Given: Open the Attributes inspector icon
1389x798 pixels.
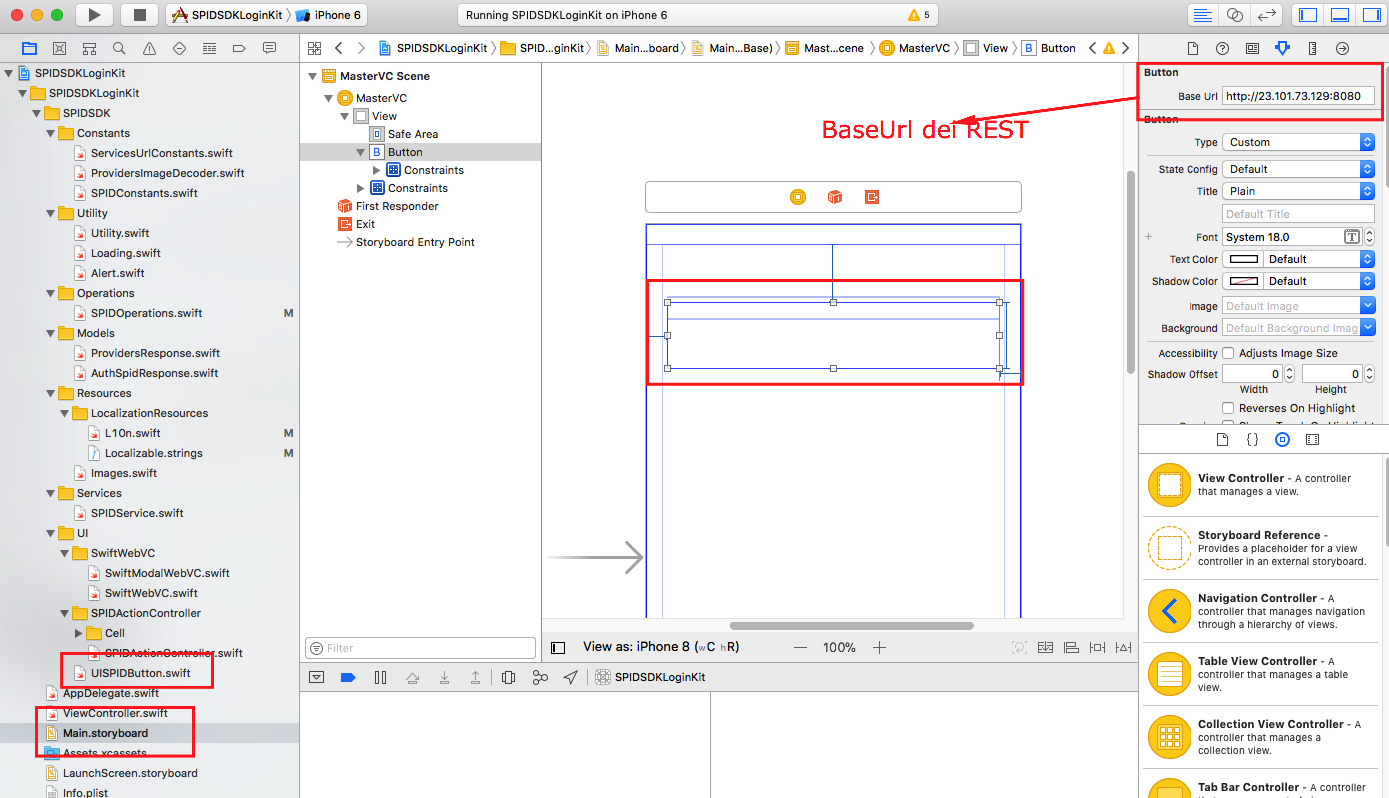Looking at the screenshot, I should click(1282, 48).
